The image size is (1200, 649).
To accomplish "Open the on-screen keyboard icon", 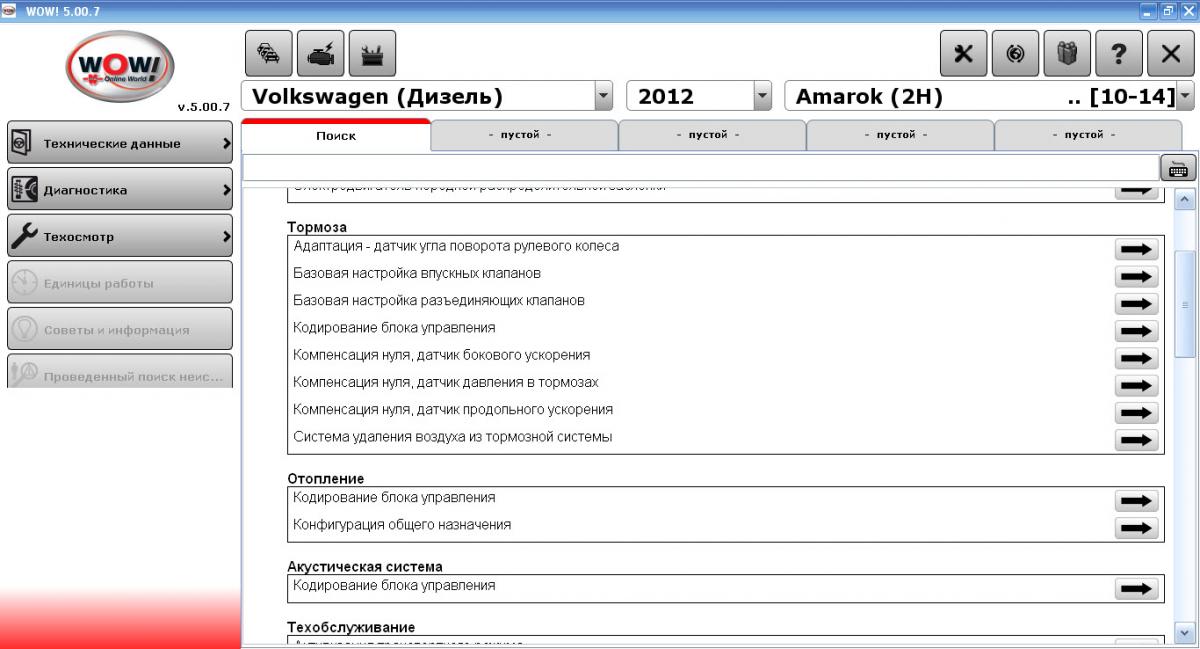I will tap(1179, 168).
